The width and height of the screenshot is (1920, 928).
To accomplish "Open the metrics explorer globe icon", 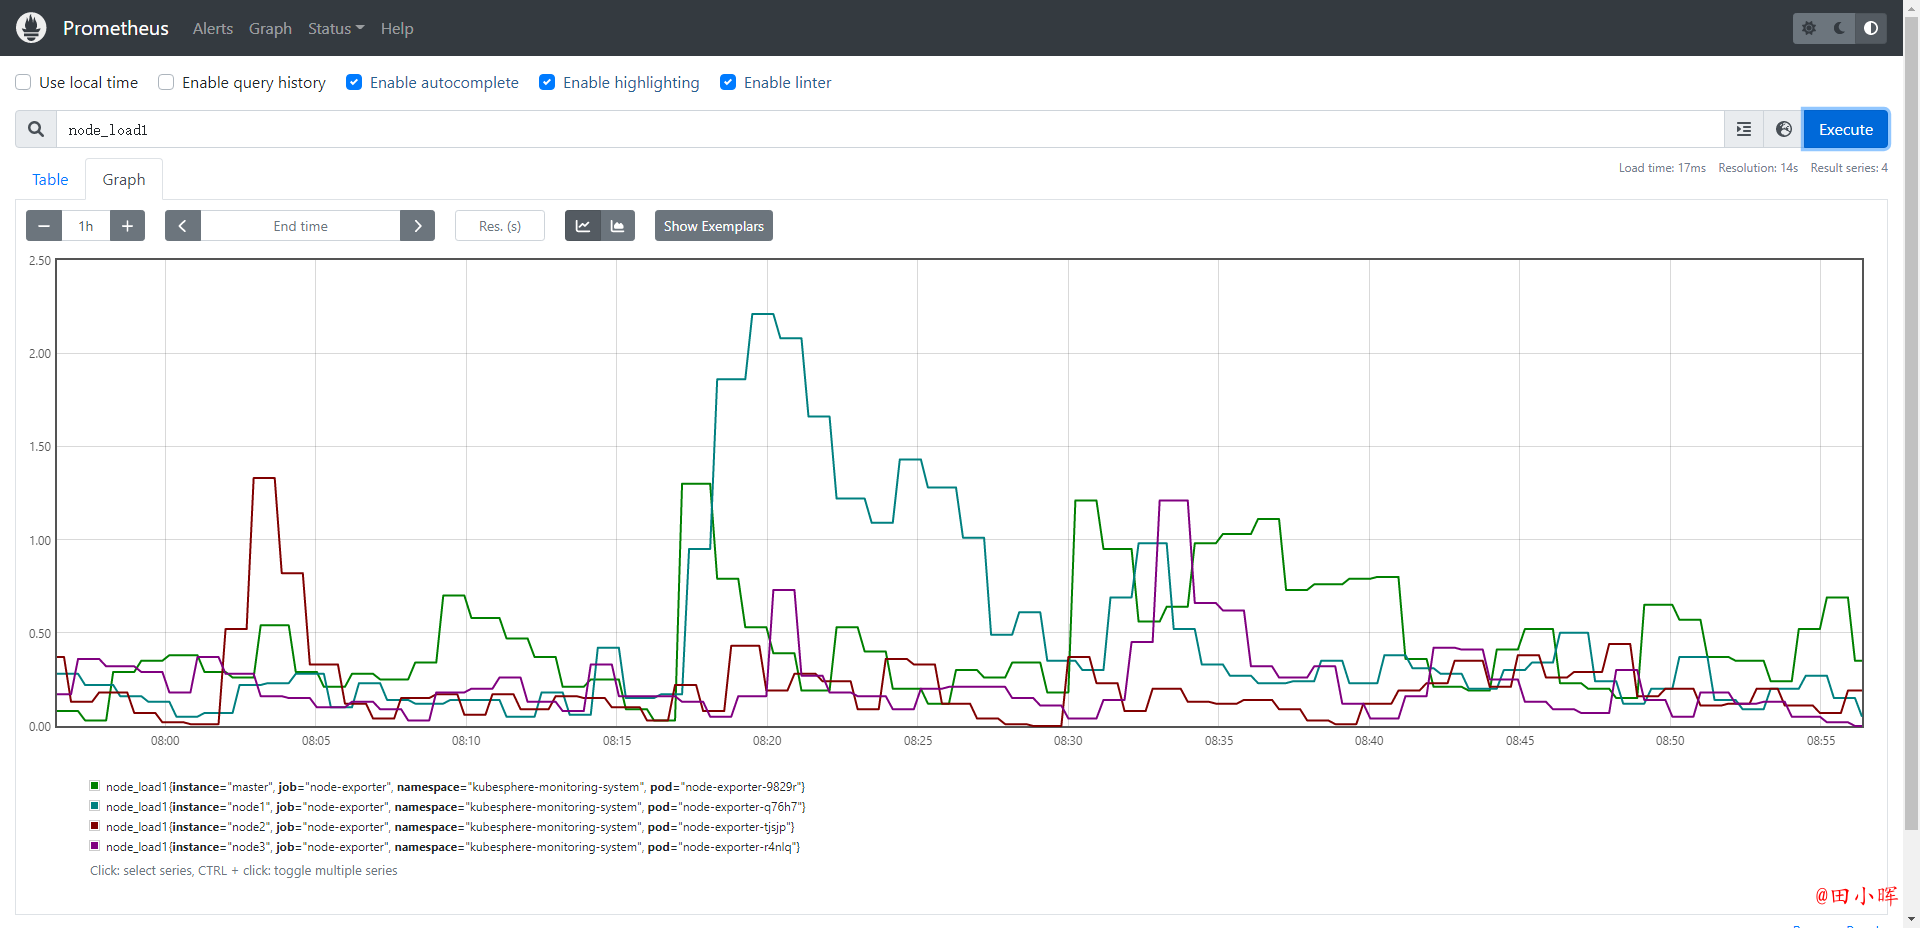I will pyautogui.click(x=1784, y=129).
